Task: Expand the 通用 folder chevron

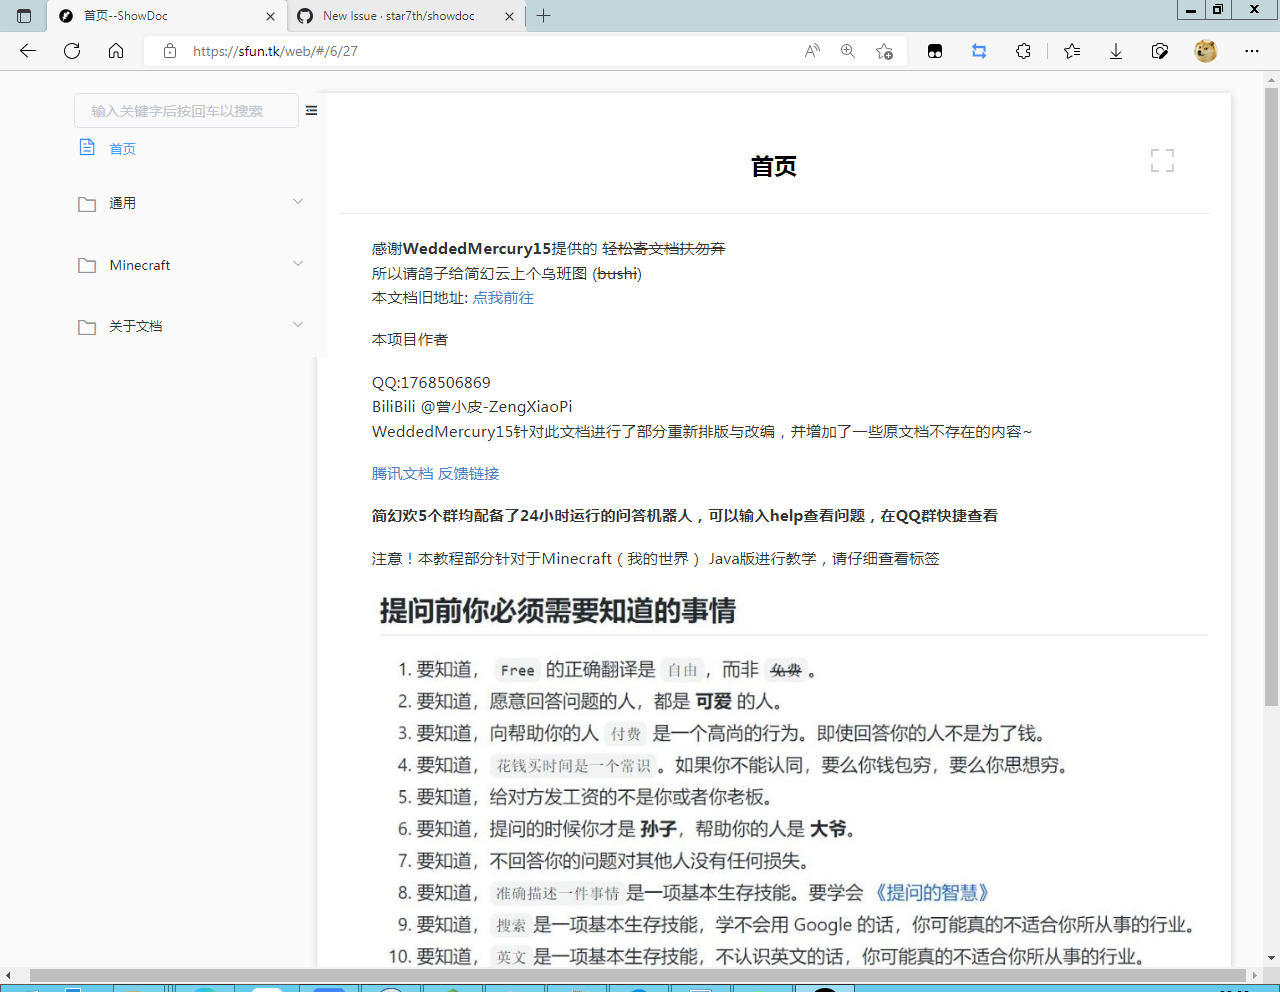Action: pyautogui.click(x=298, y=202)
